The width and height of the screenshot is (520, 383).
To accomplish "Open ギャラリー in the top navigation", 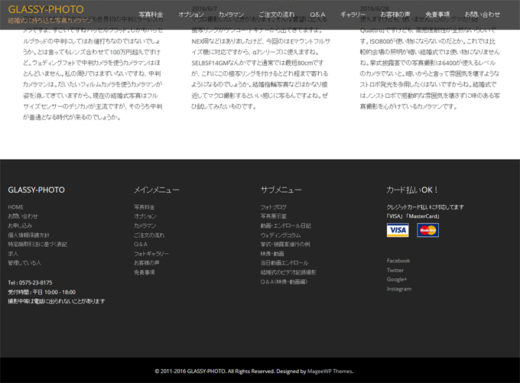I will pyautogui.click(x=353, y=14).
